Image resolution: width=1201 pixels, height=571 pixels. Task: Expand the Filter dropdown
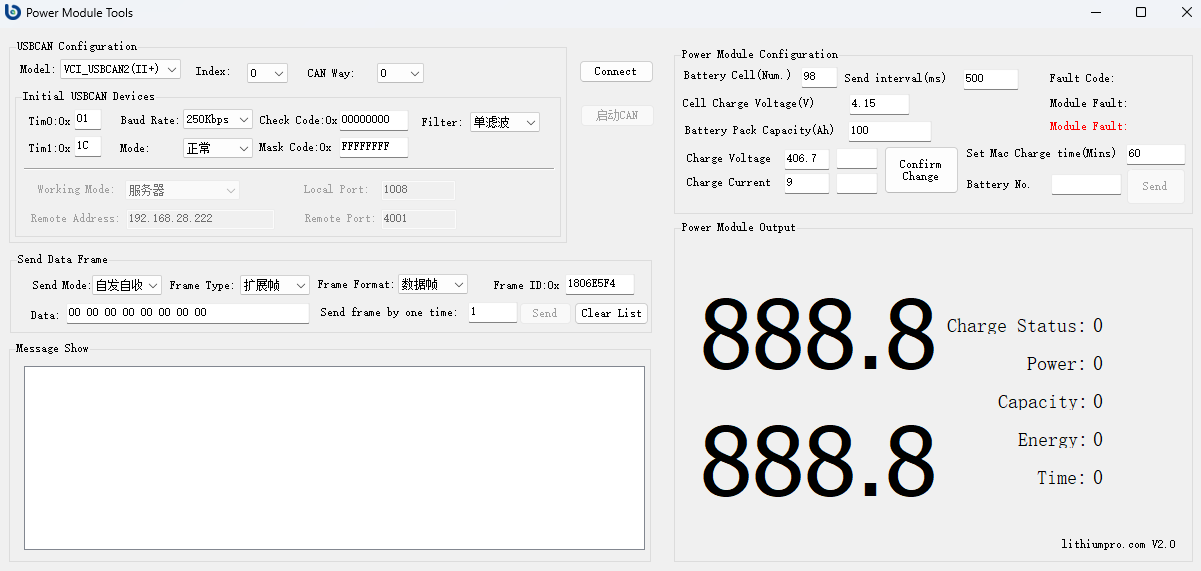click(x=505, y=122)
